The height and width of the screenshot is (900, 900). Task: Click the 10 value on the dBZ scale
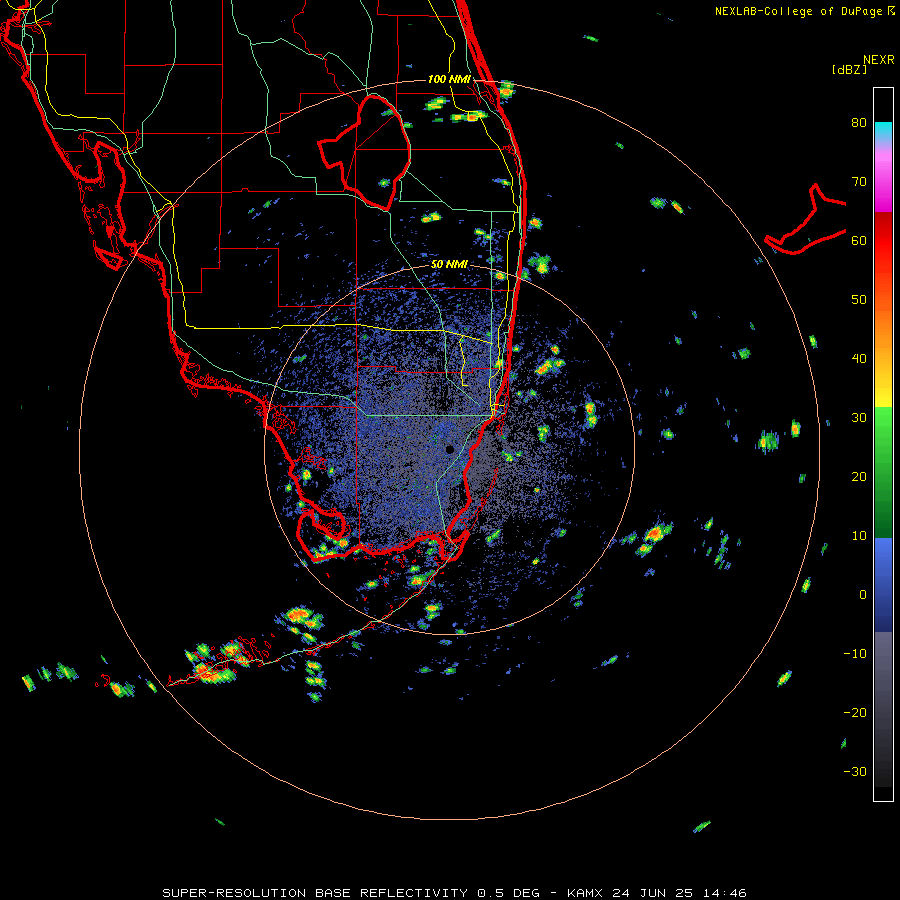[859, 536]
